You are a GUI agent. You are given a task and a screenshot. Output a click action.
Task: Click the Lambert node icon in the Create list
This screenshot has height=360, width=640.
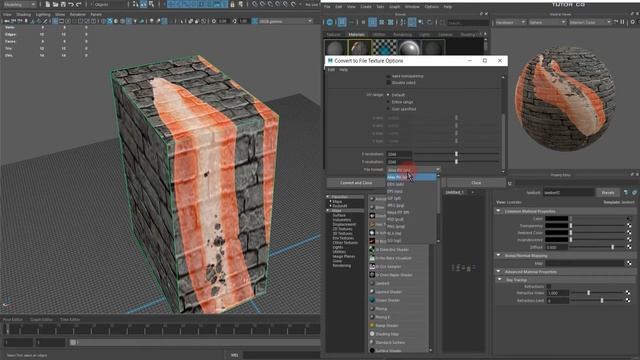(x=372, y=283)
